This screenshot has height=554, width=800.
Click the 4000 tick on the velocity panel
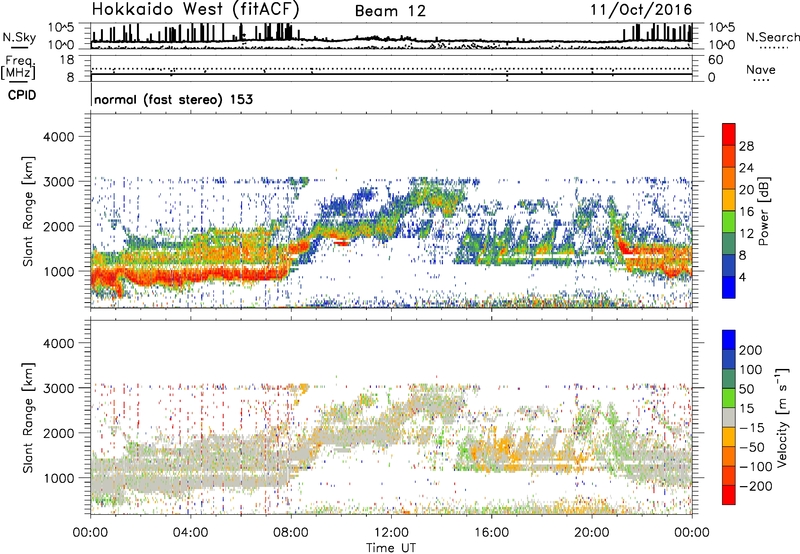[x=59, y=343]
